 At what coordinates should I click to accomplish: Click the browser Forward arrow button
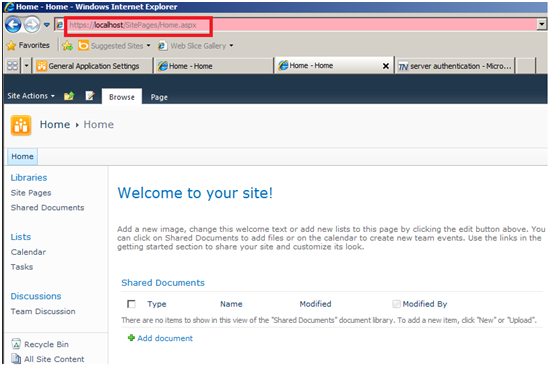click(x=32, y=25)
